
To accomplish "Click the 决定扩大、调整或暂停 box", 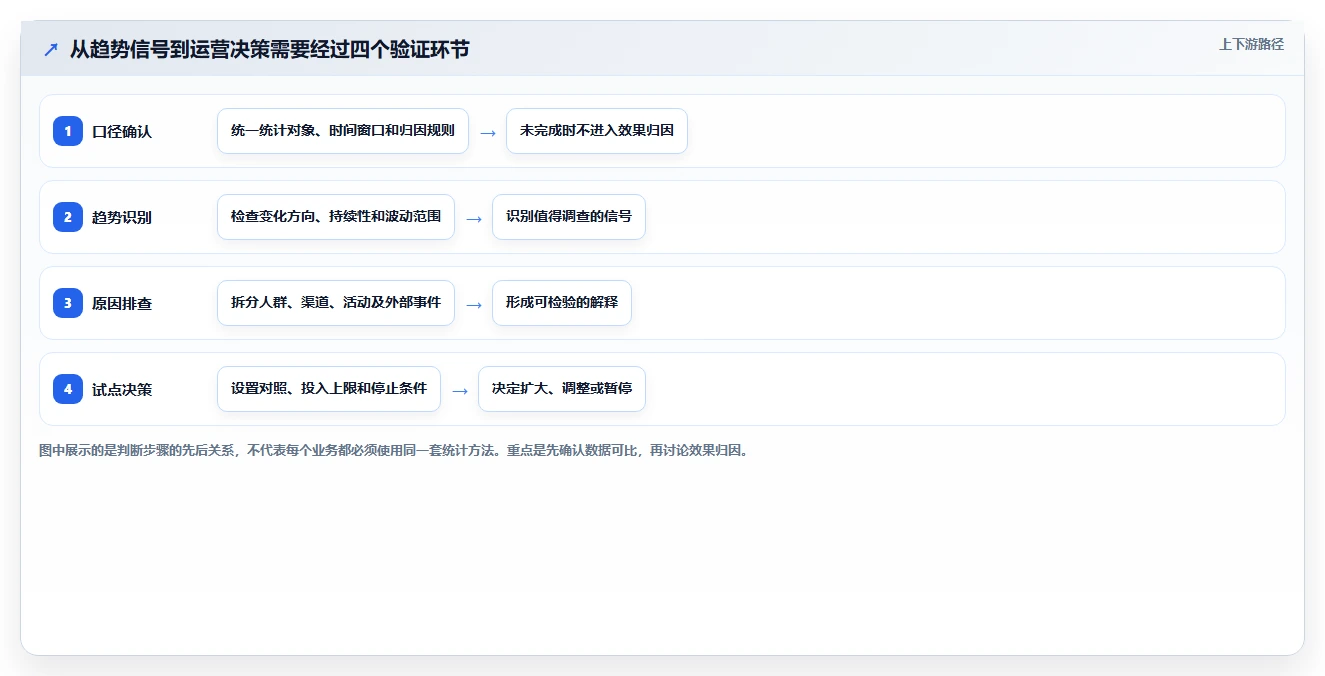I will pyautogui.click(x=562, y=389).
